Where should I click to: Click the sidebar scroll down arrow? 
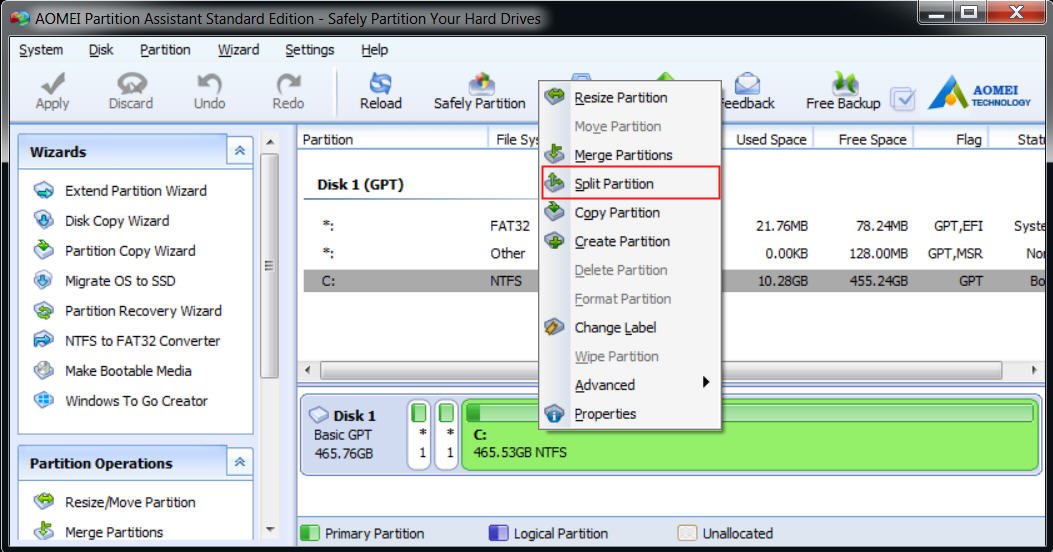(x=270, y=529)
